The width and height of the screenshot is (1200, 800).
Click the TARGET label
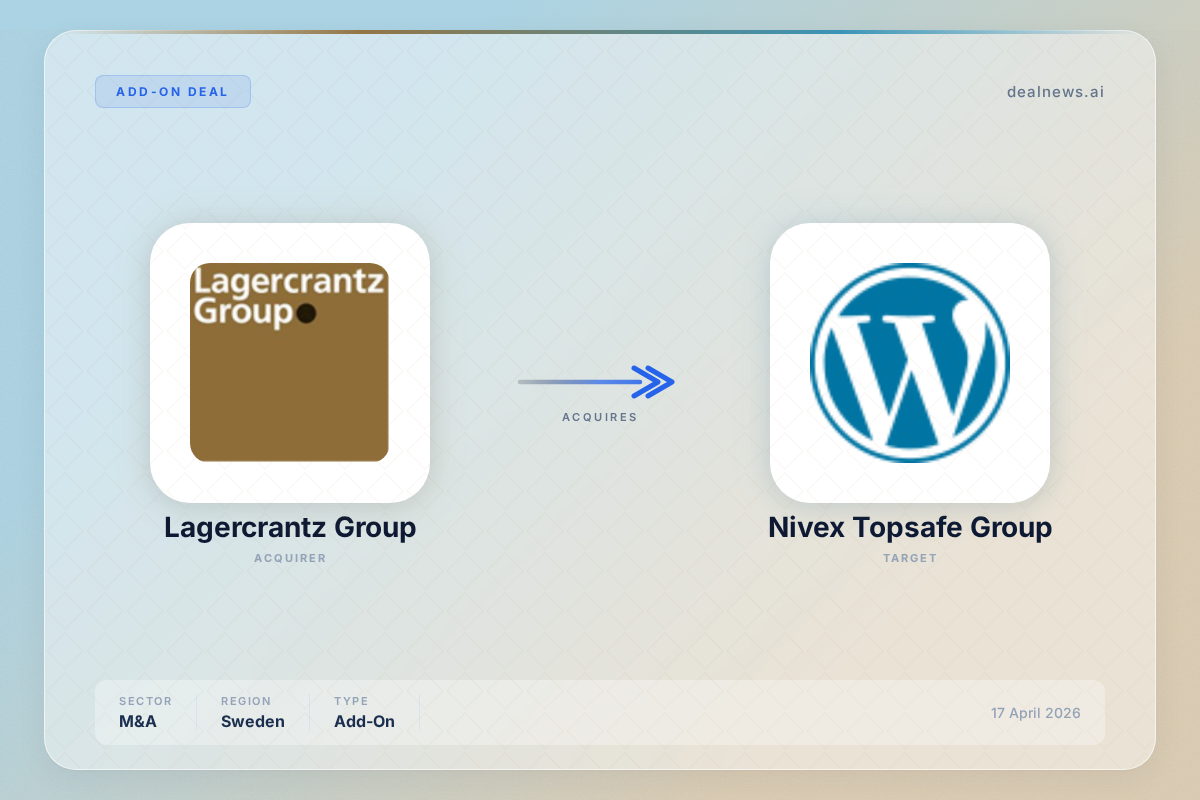[909, 558]
